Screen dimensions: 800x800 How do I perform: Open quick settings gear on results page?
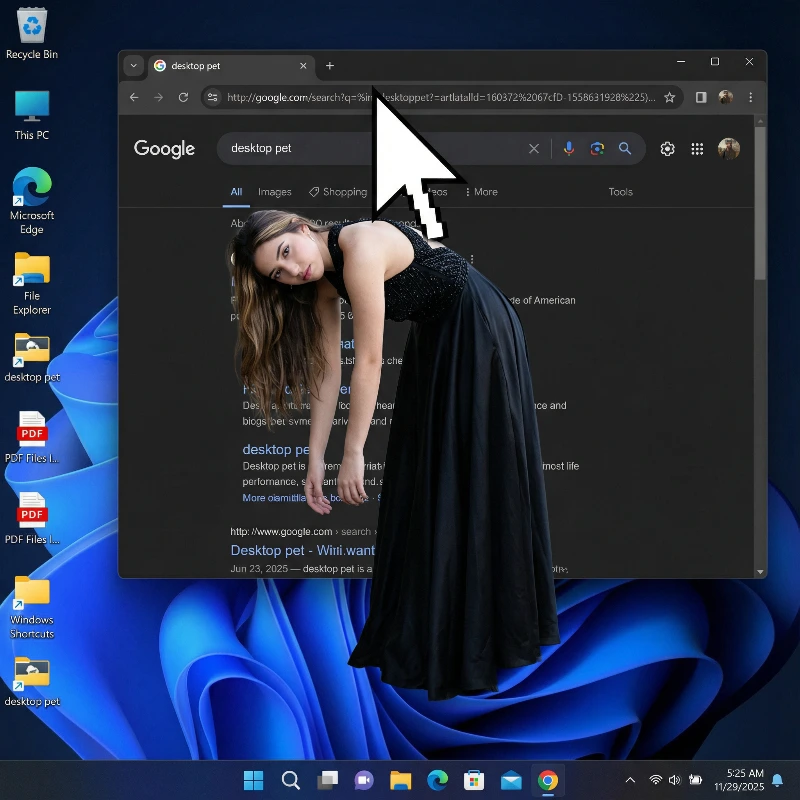click(667, 148)
